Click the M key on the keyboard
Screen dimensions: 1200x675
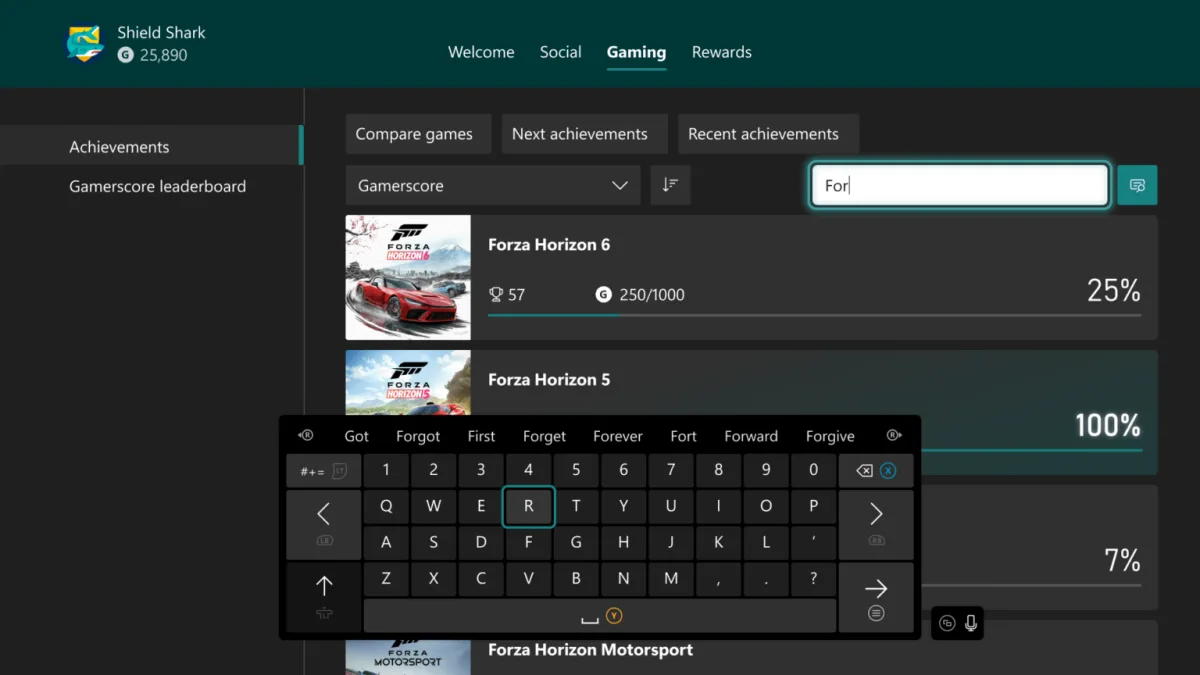tap(671, 578)
